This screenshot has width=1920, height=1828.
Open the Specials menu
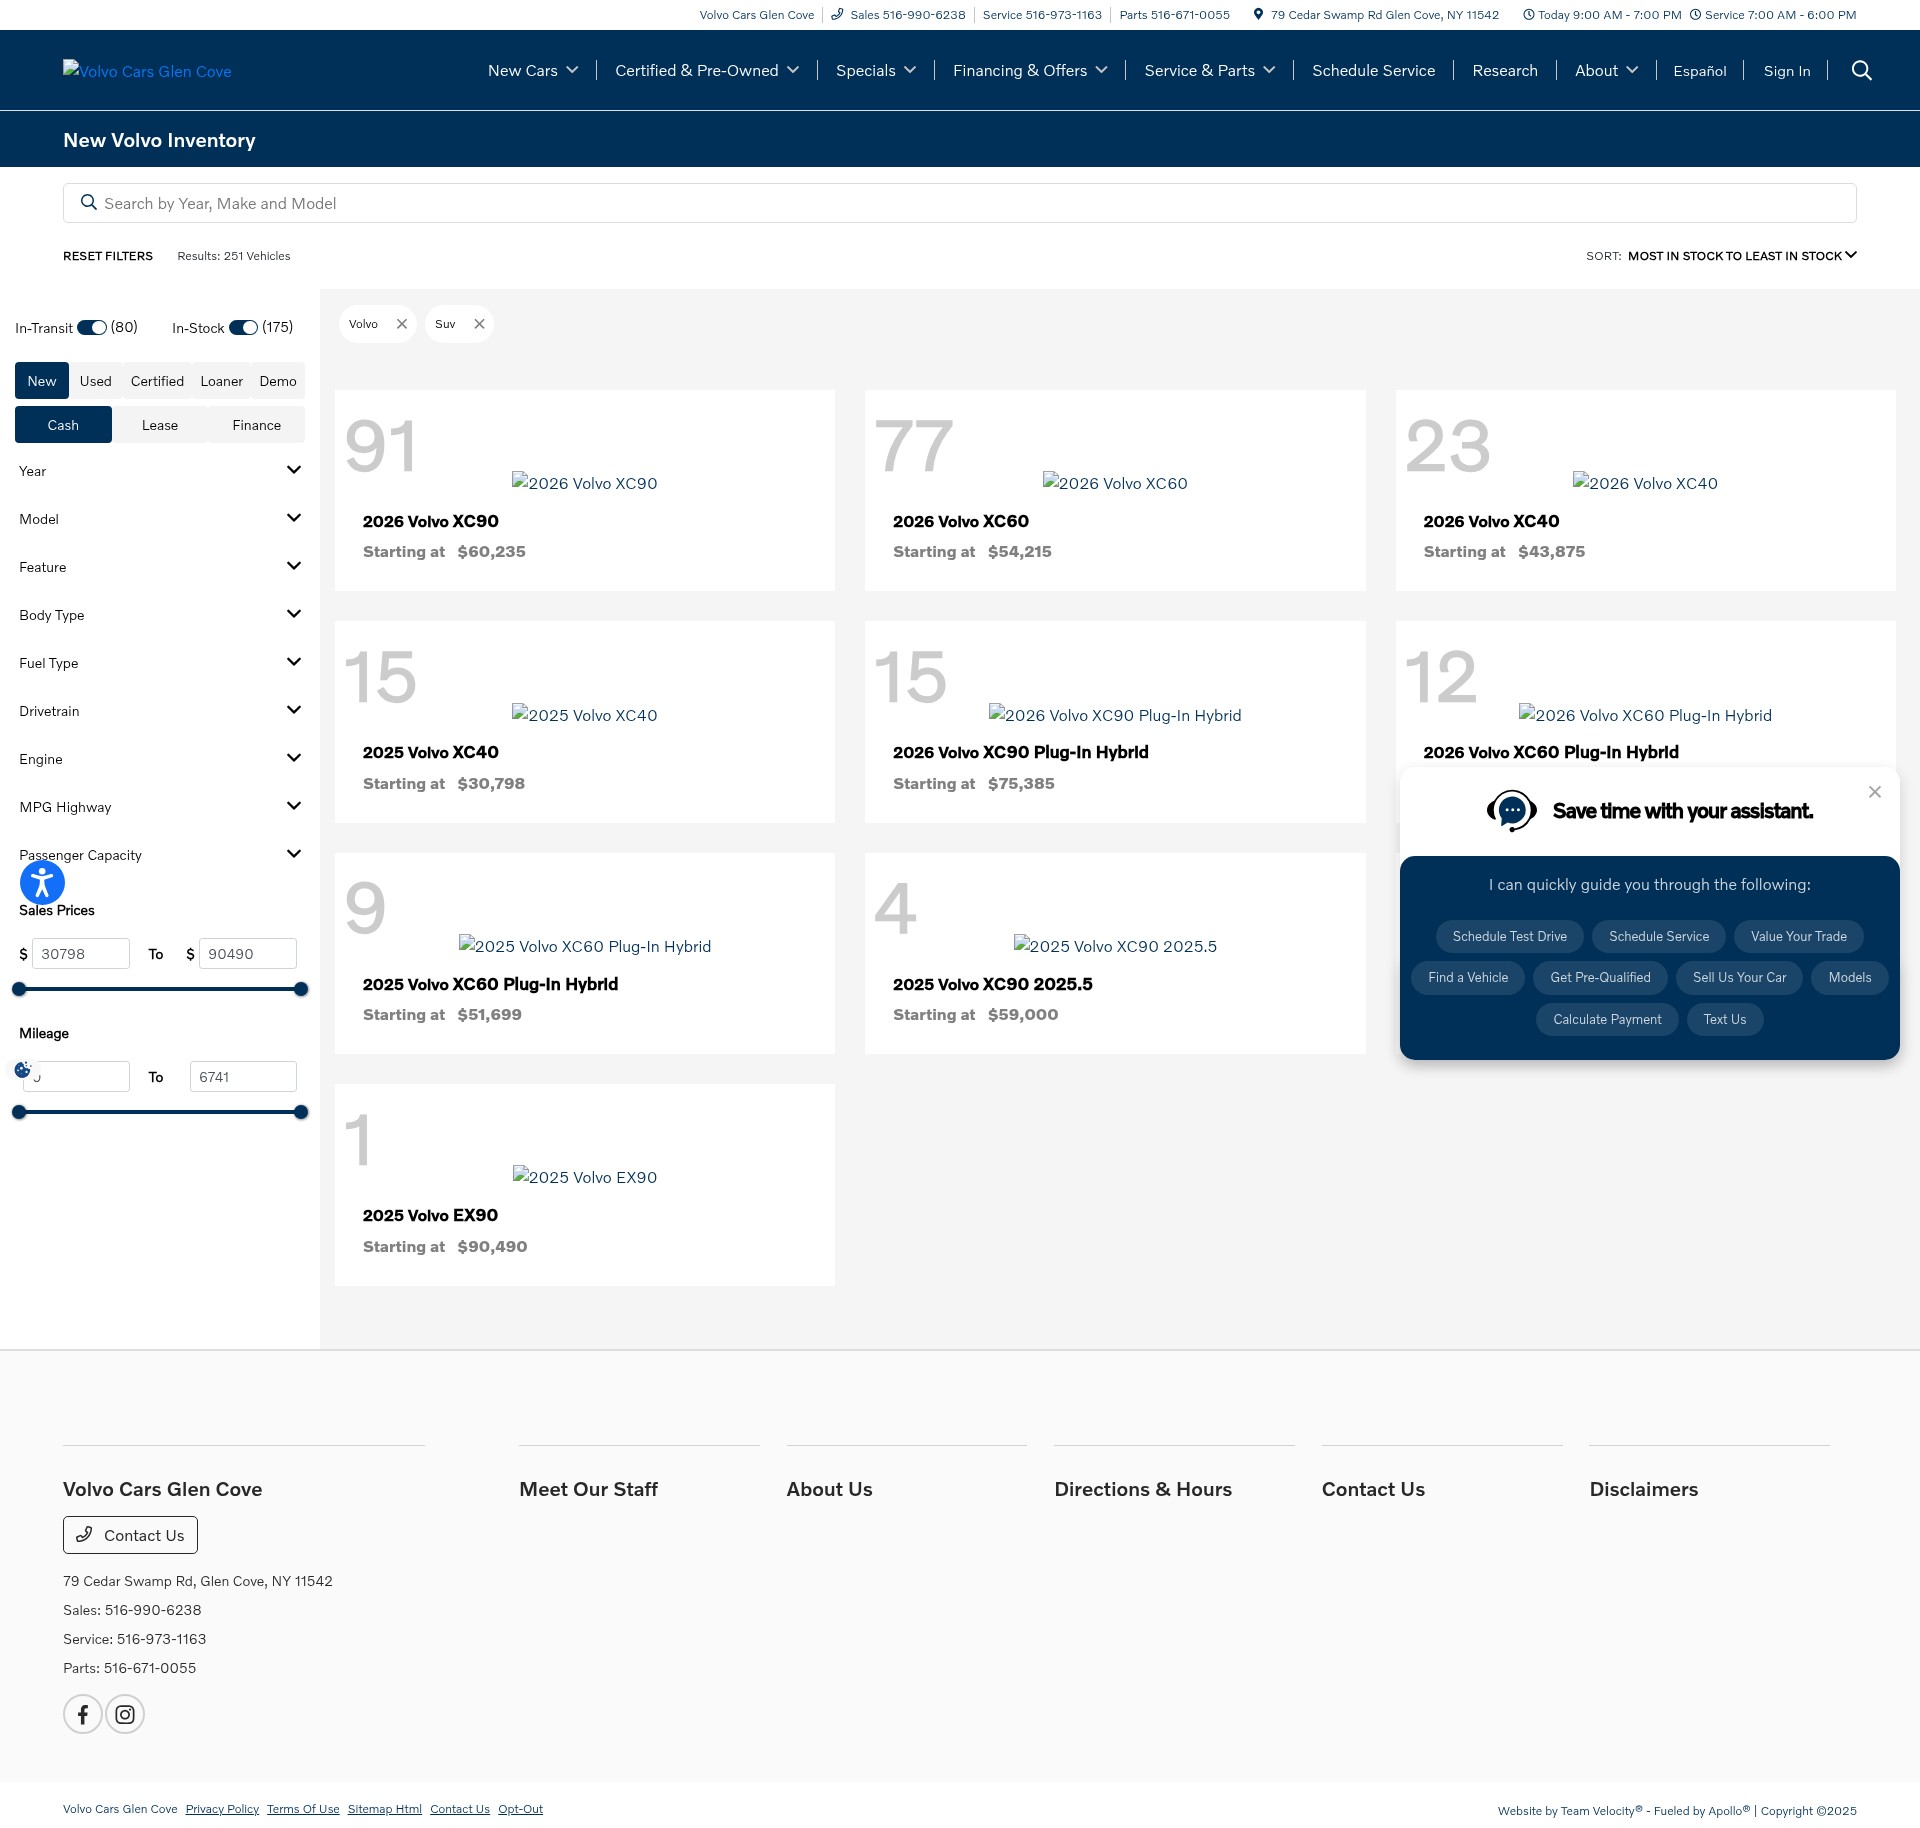pyautogui.click(x=876, y=70)
